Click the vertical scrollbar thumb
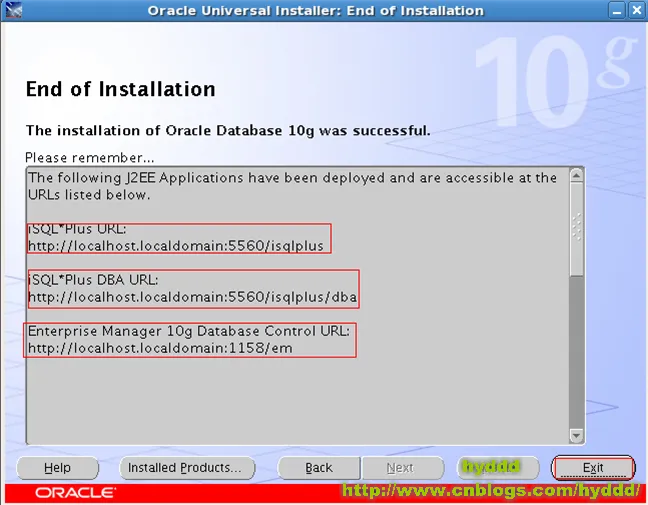Viewport: 648px width, 505px height. pos(576,229)
